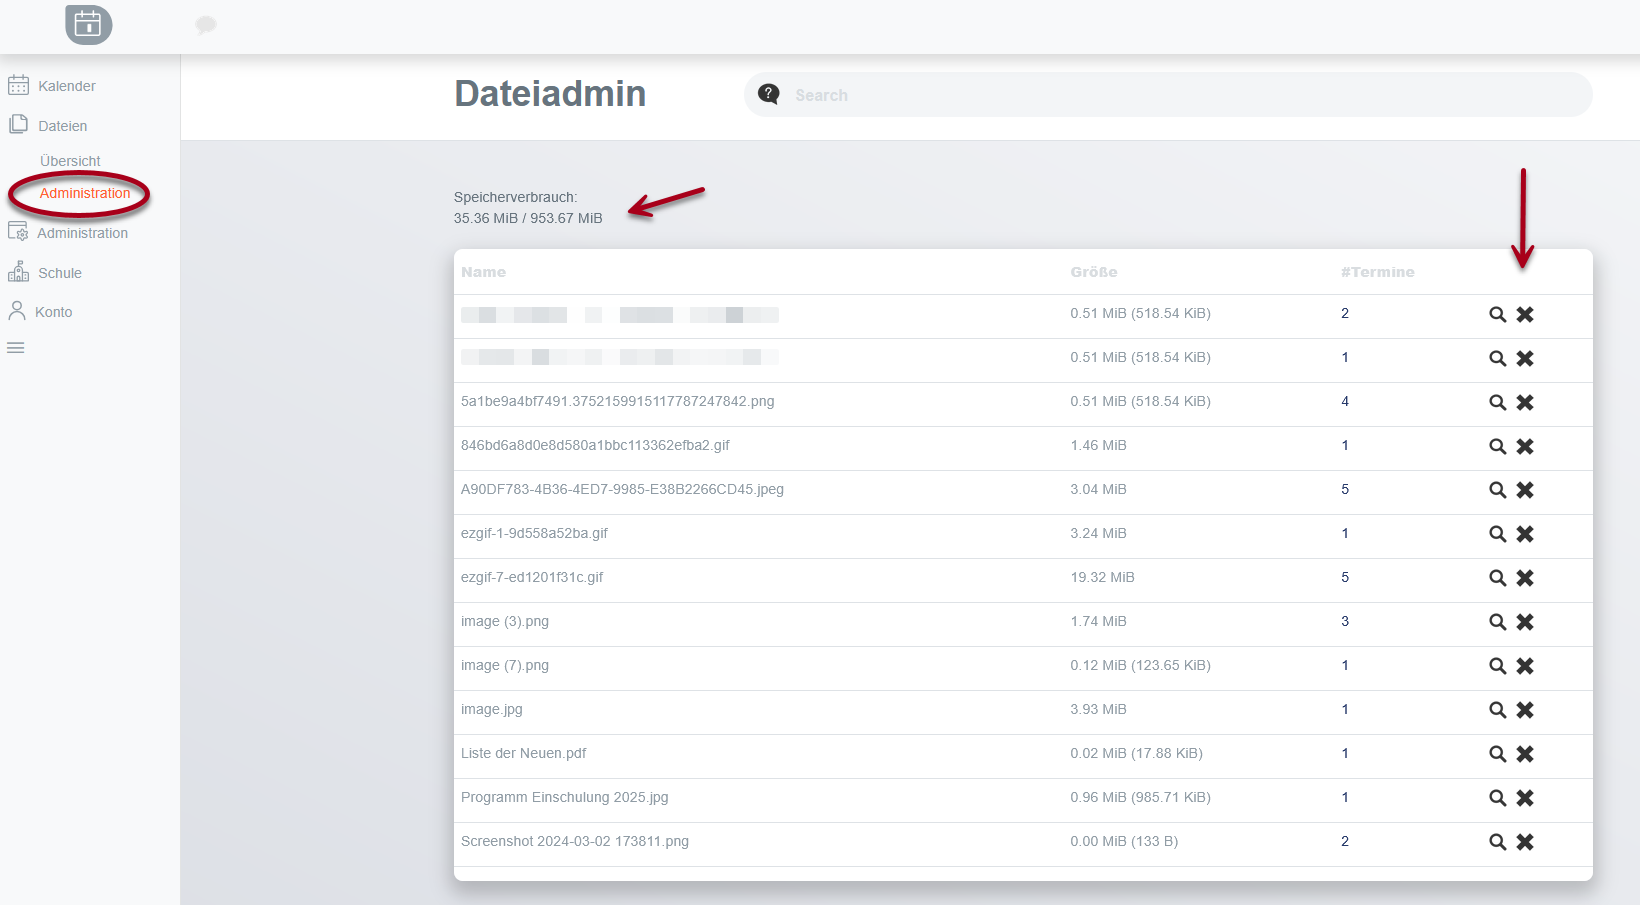Click the Administration gear icon in sidebar
This screenshot has width=1640, height=905.
point(19,231)
